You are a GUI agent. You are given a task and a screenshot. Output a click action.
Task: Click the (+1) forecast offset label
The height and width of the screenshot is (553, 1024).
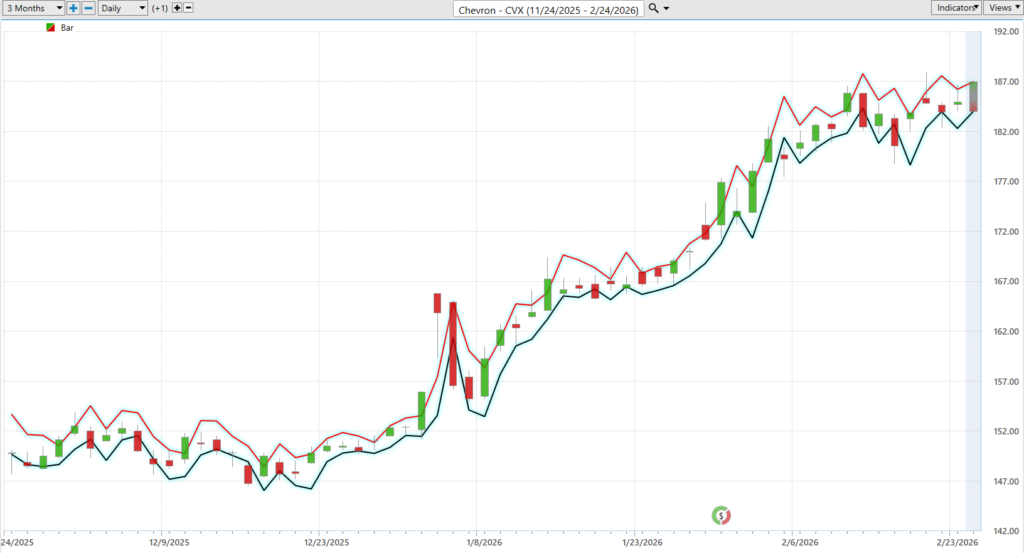160,8
